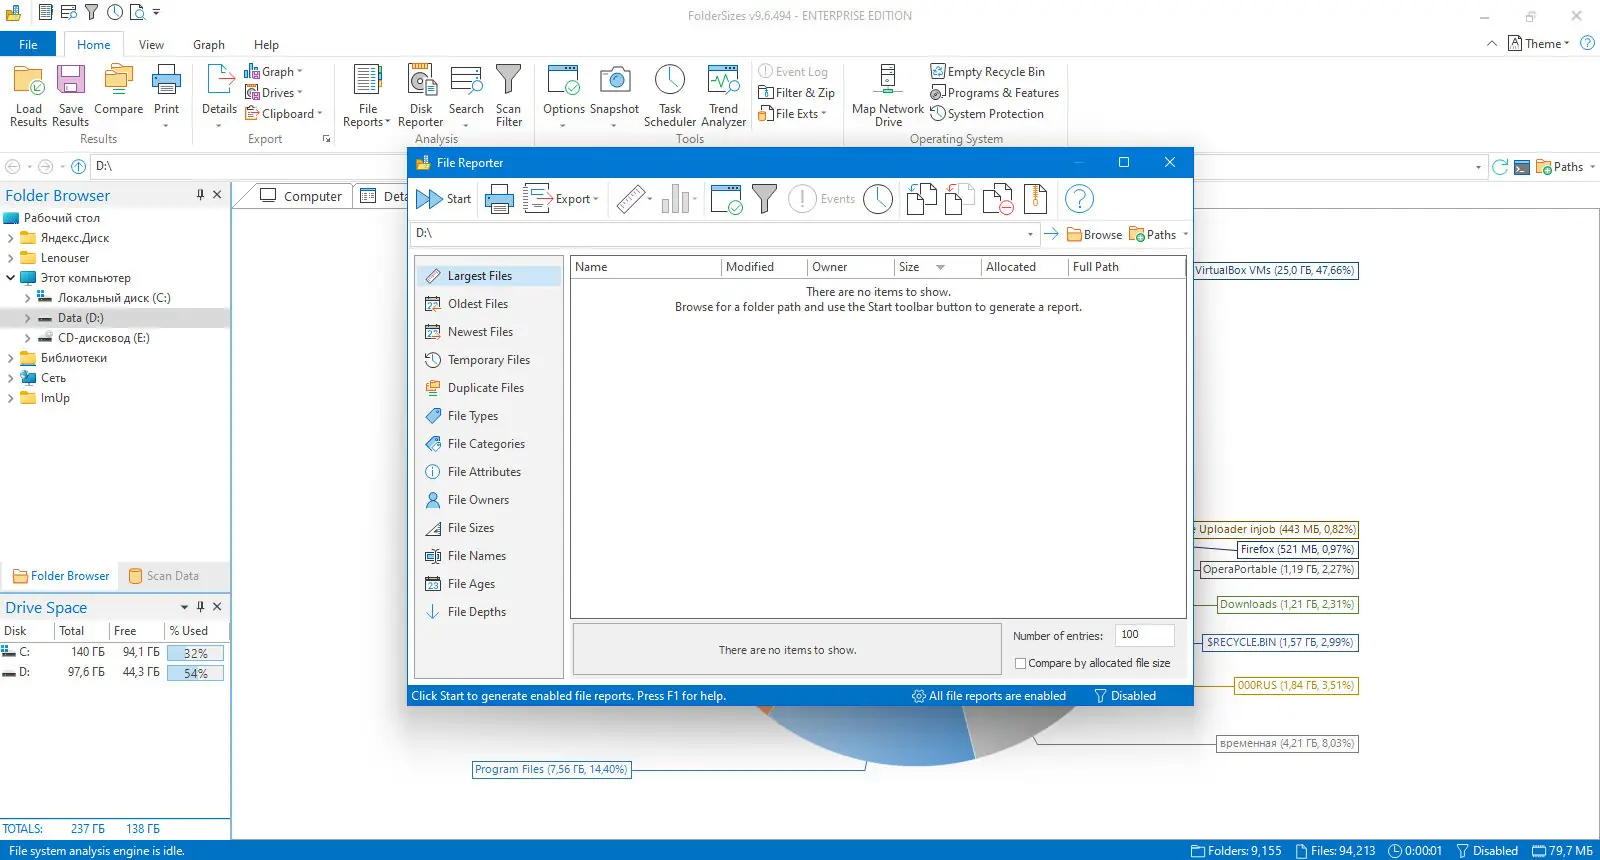Click the move files icon in File Reporter
This screenshot has width=1600, height=860.
point(960,199)
